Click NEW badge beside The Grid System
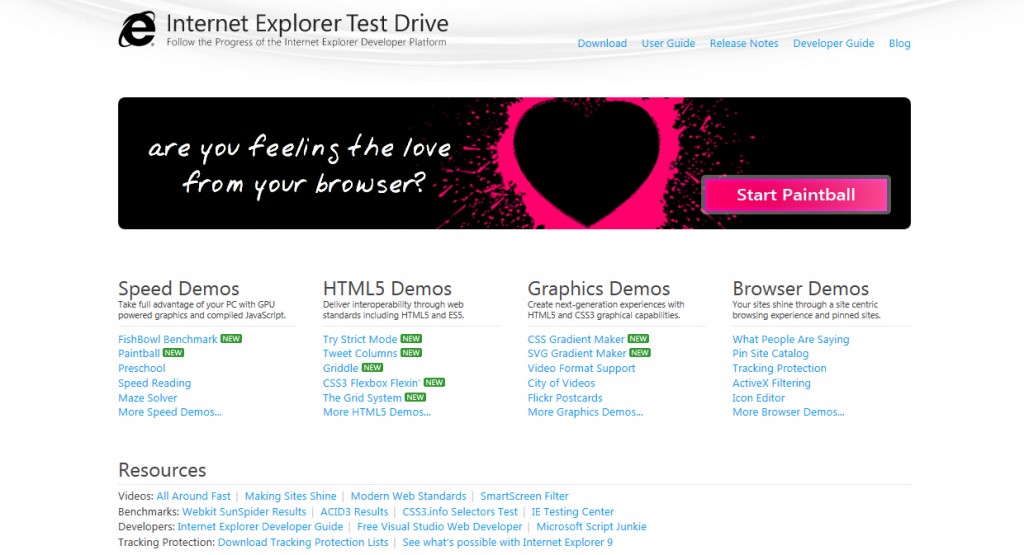 tap(415, 396)
